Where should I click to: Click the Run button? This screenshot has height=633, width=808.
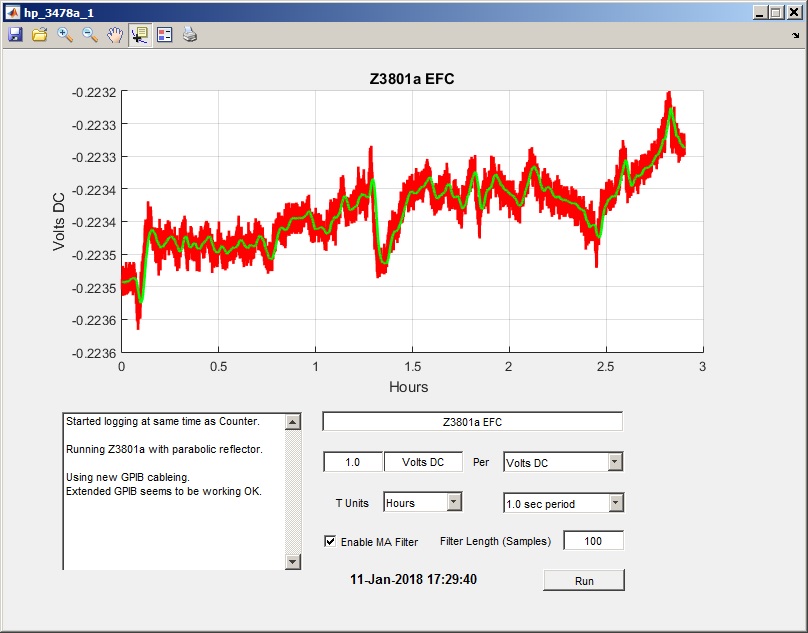click(x=584, y=580)
